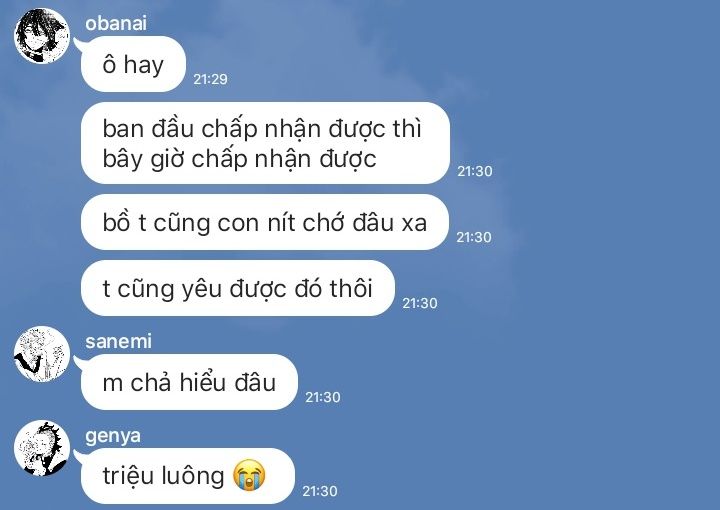The width and height of the screenshot is (720, 510).
Task: Tap the "ô hay" message bubble
Action: [133, 64]
